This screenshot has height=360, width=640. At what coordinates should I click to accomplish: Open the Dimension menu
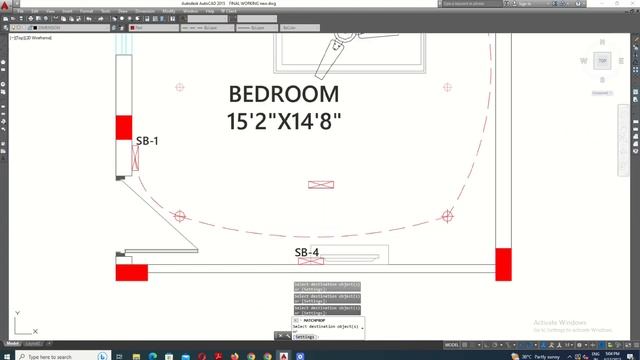[x=145, y=11]
